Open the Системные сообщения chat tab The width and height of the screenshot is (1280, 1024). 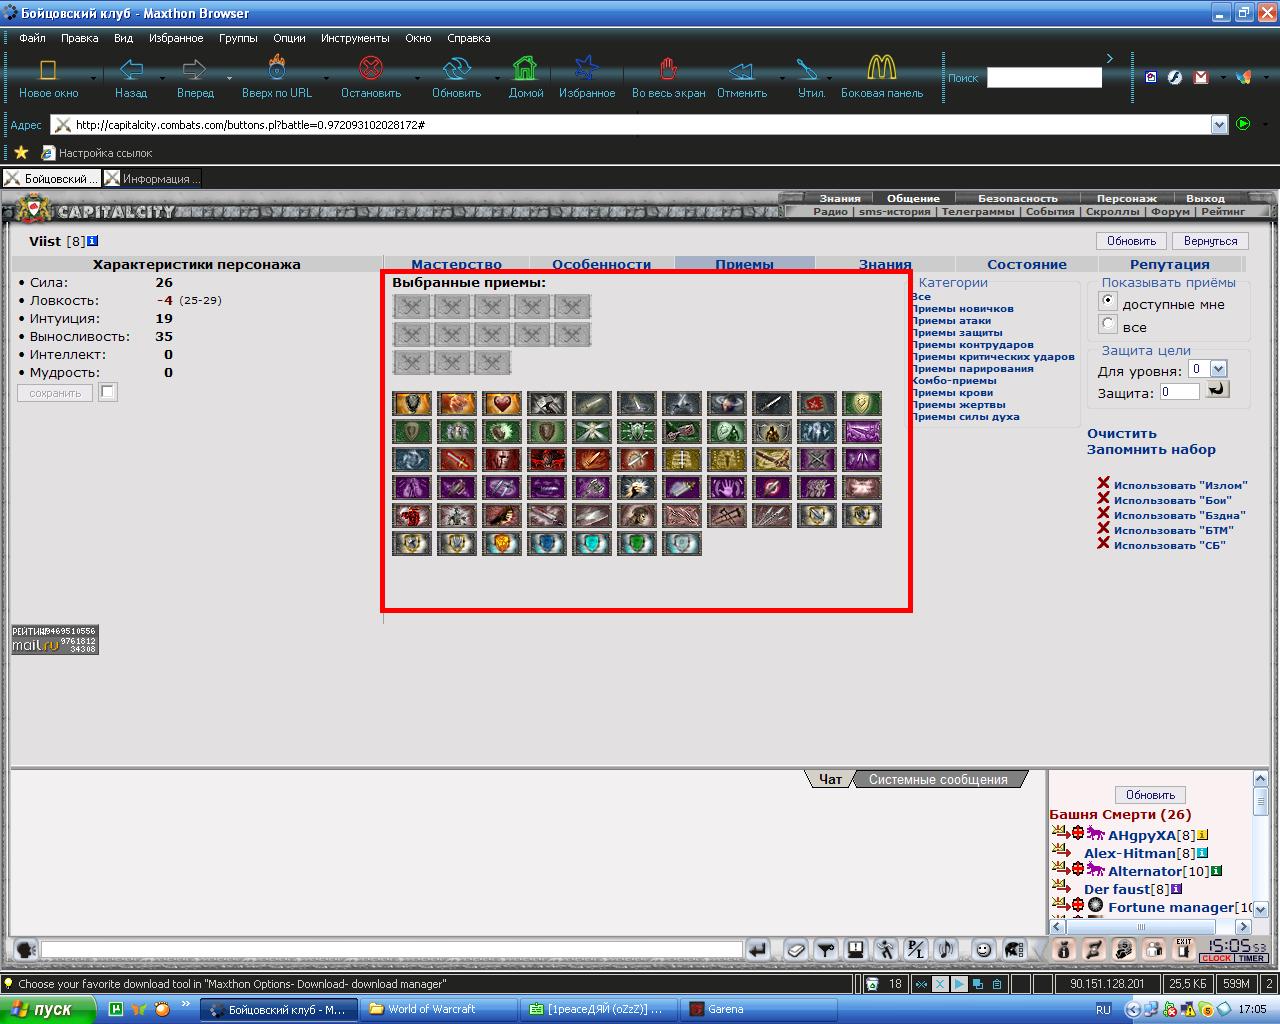click(938, 779)
